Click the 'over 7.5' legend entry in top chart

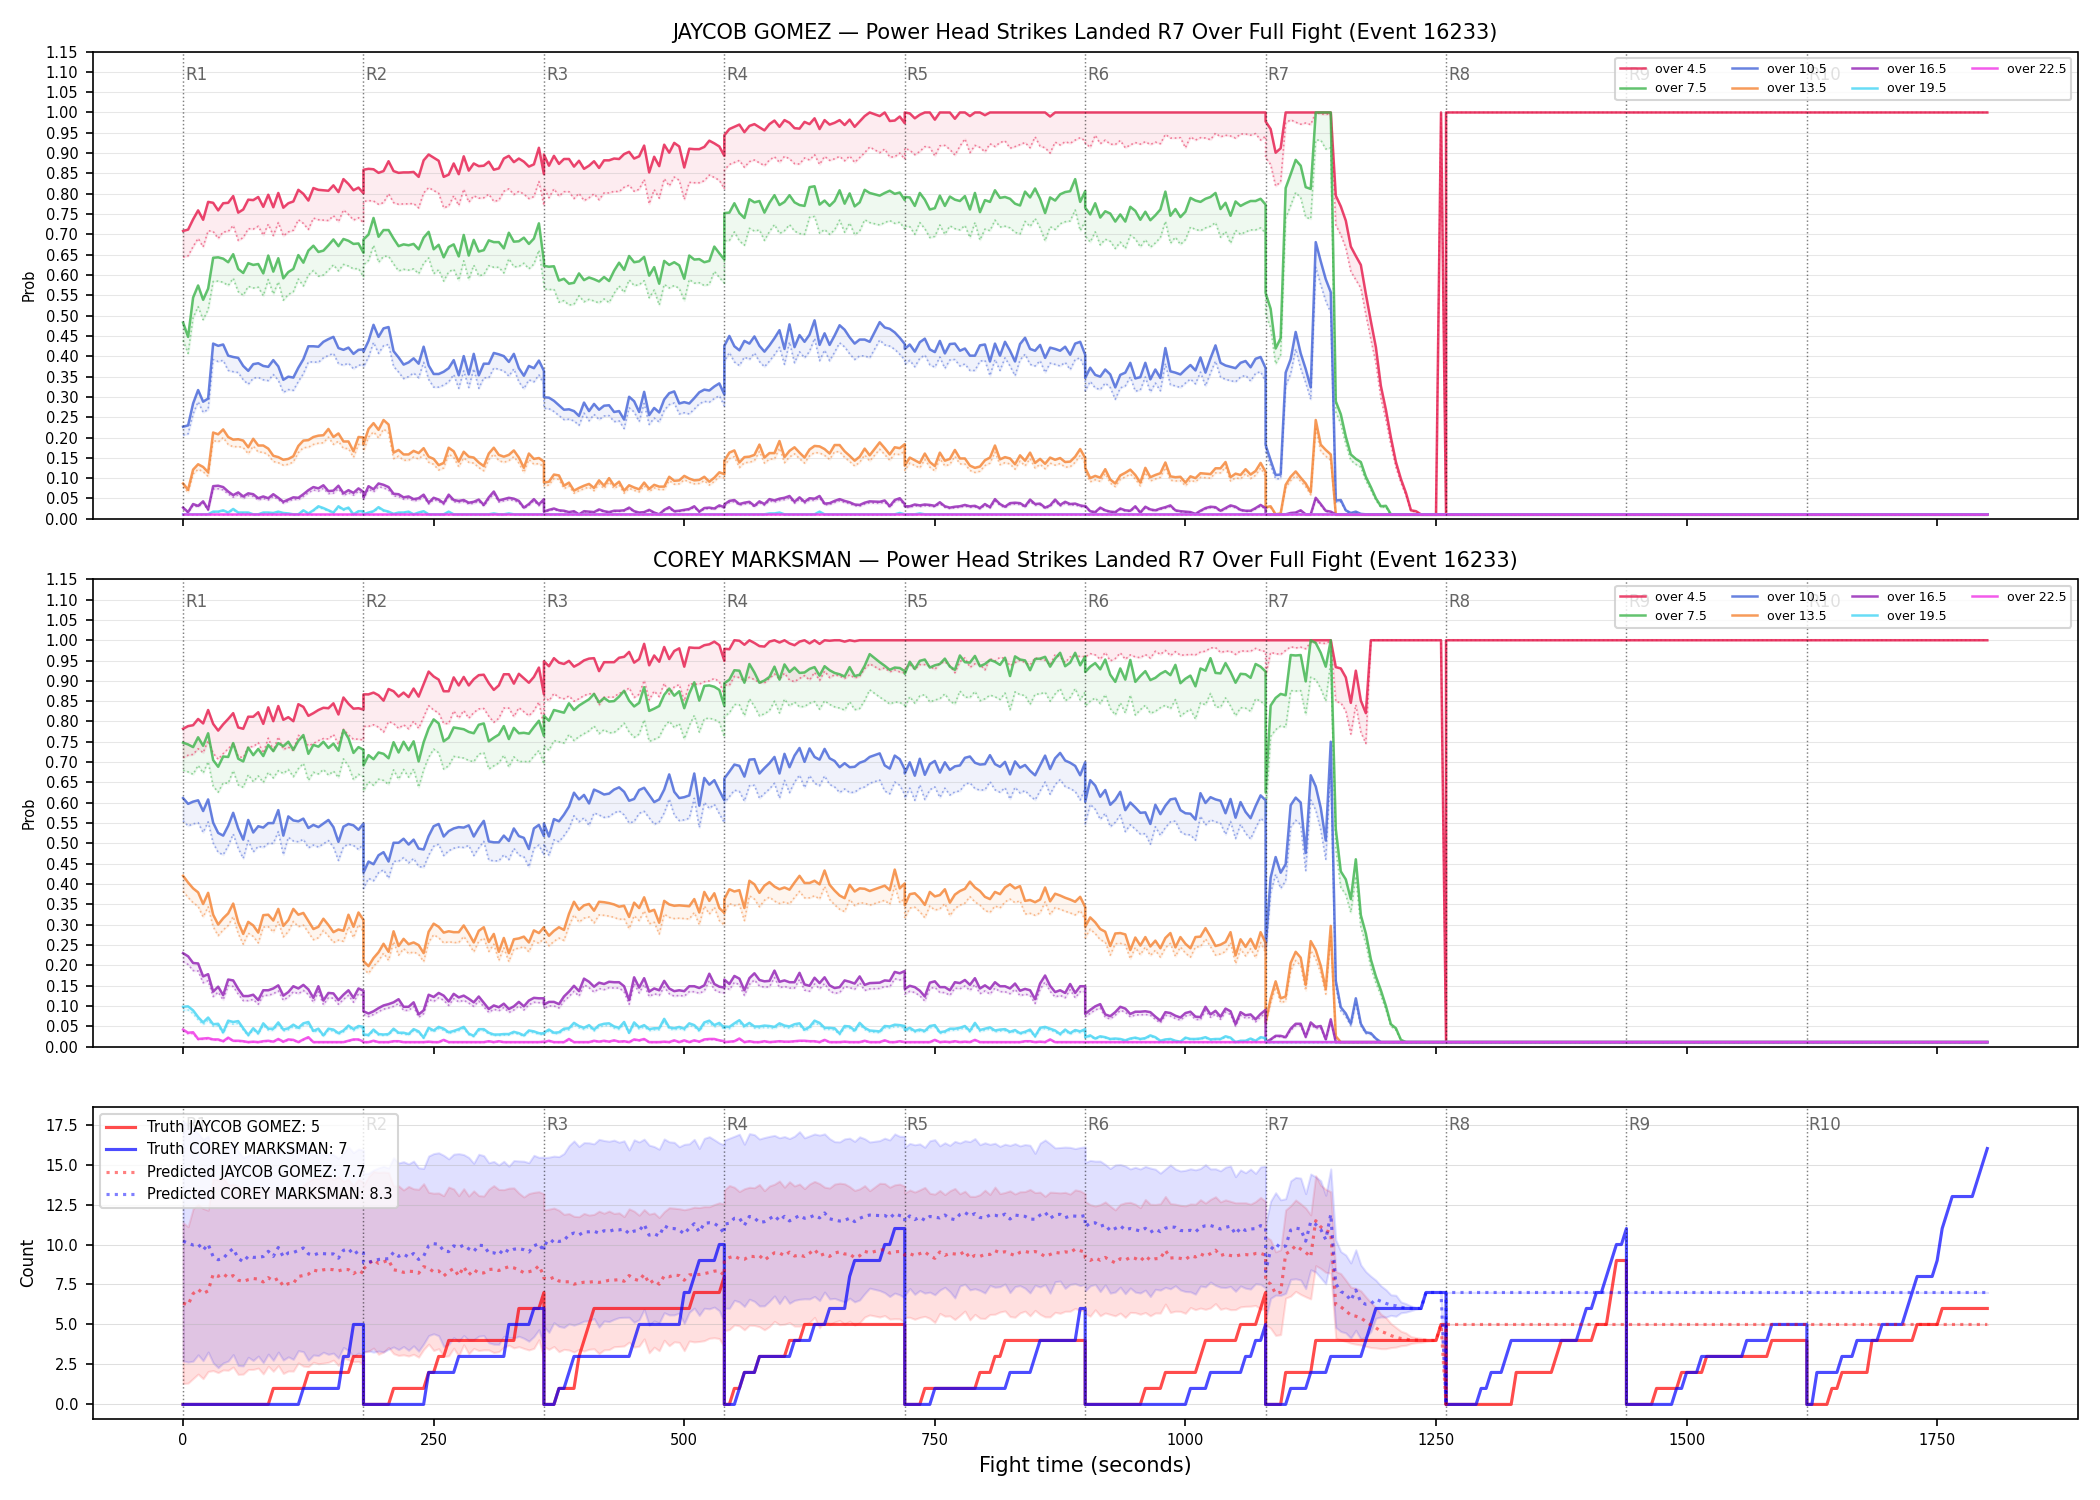(x=1663, y=88)
